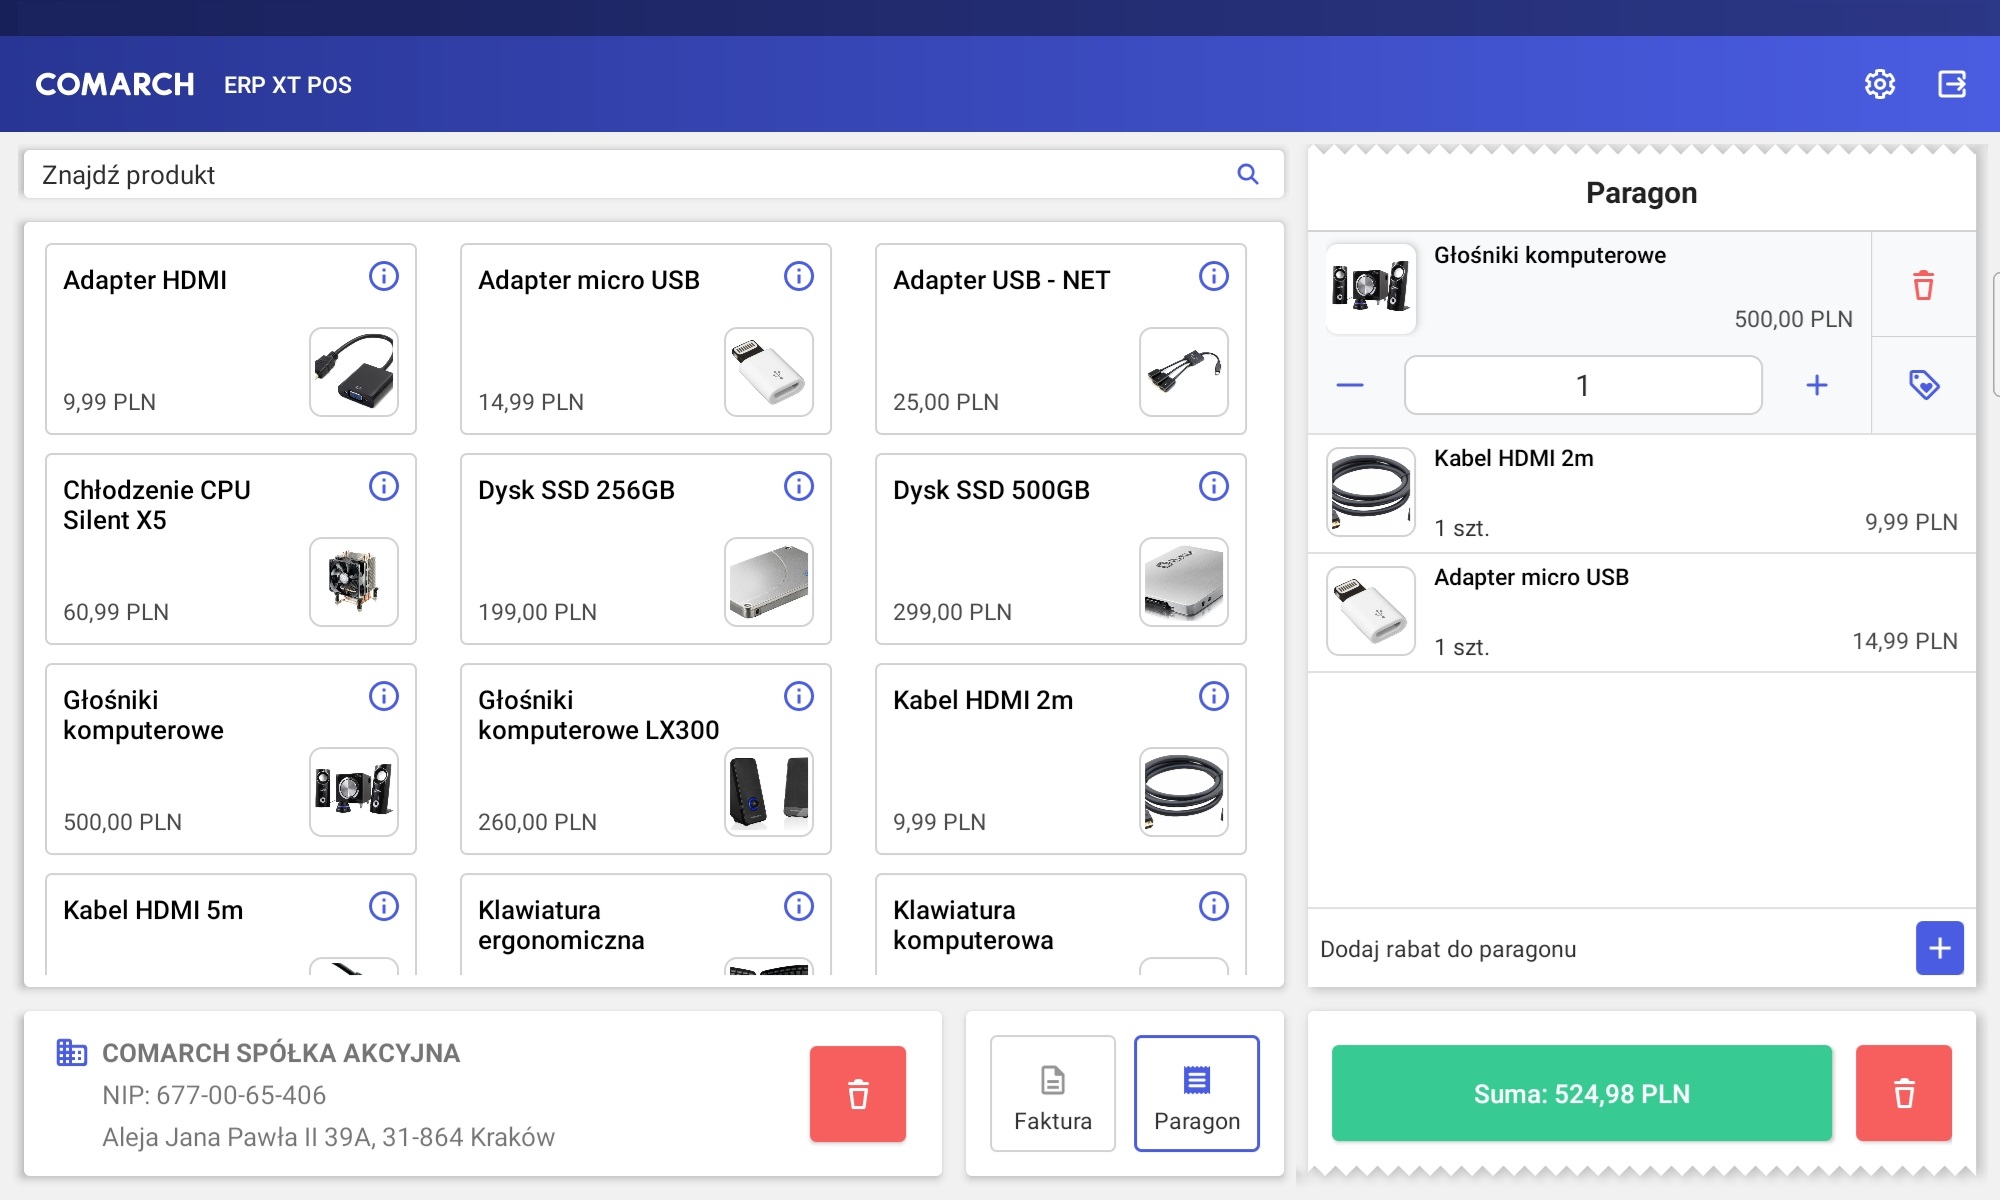Click the quantity input showing 1

(x=1582, y=385)
